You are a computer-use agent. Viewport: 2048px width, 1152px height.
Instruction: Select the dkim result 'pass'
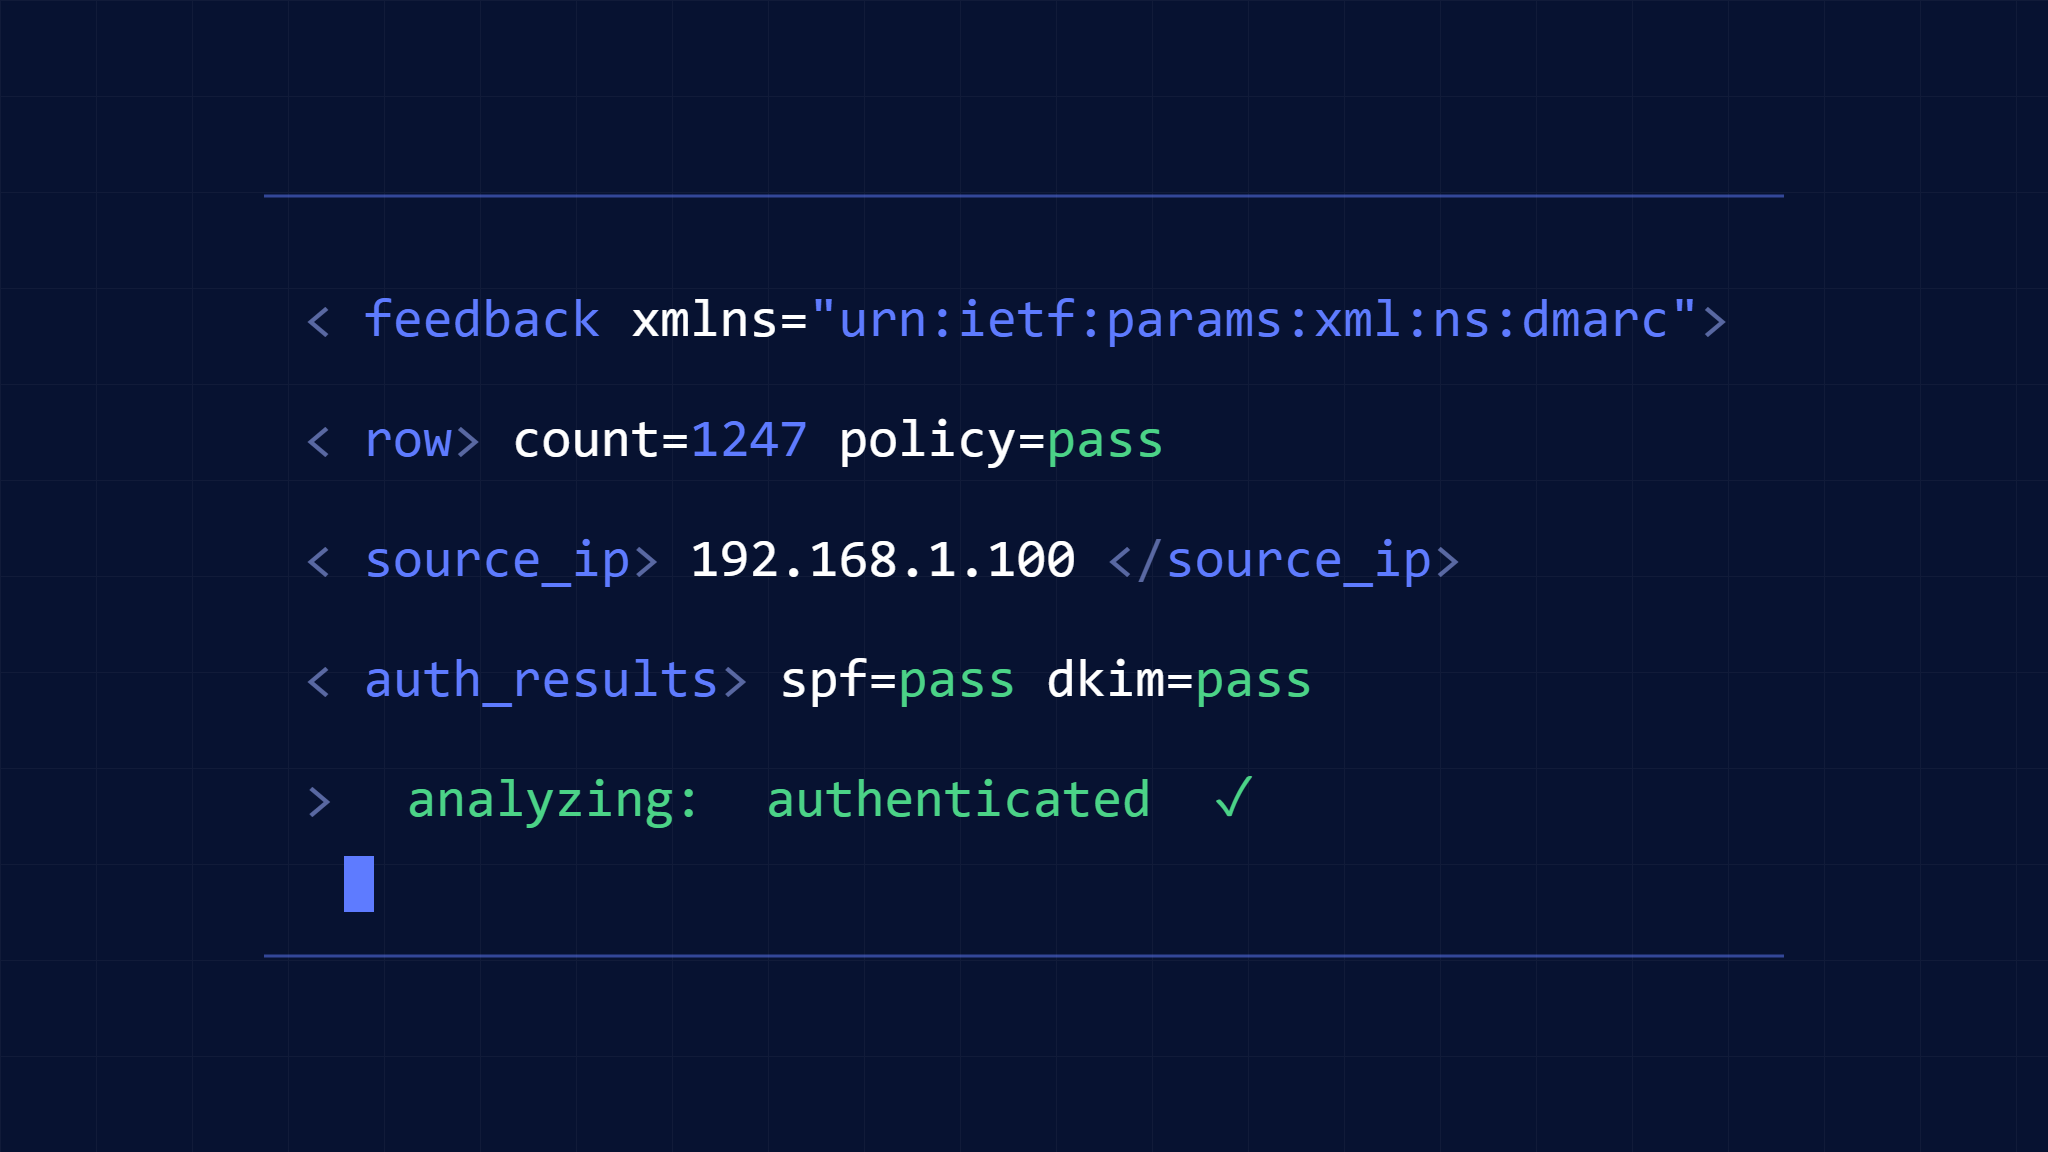[x=1254, y=682]
